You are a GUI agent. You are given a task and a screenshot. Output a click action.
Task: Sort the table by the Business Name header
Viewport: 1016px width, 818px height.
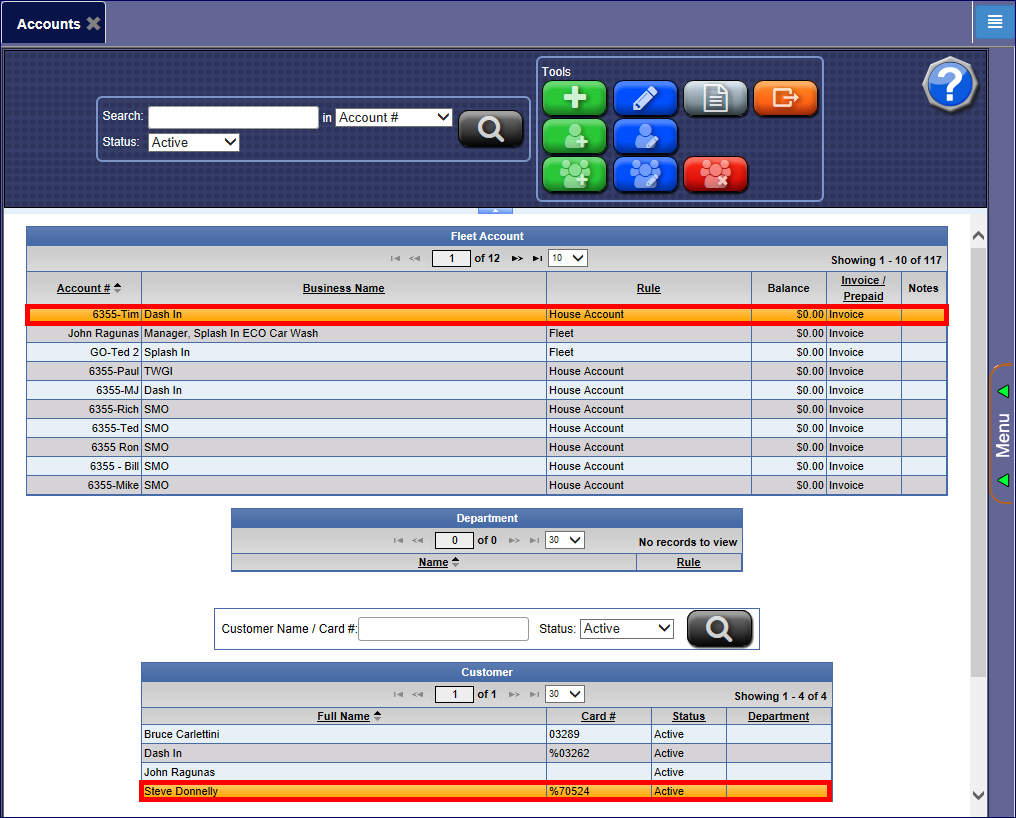tap(343, 288)
